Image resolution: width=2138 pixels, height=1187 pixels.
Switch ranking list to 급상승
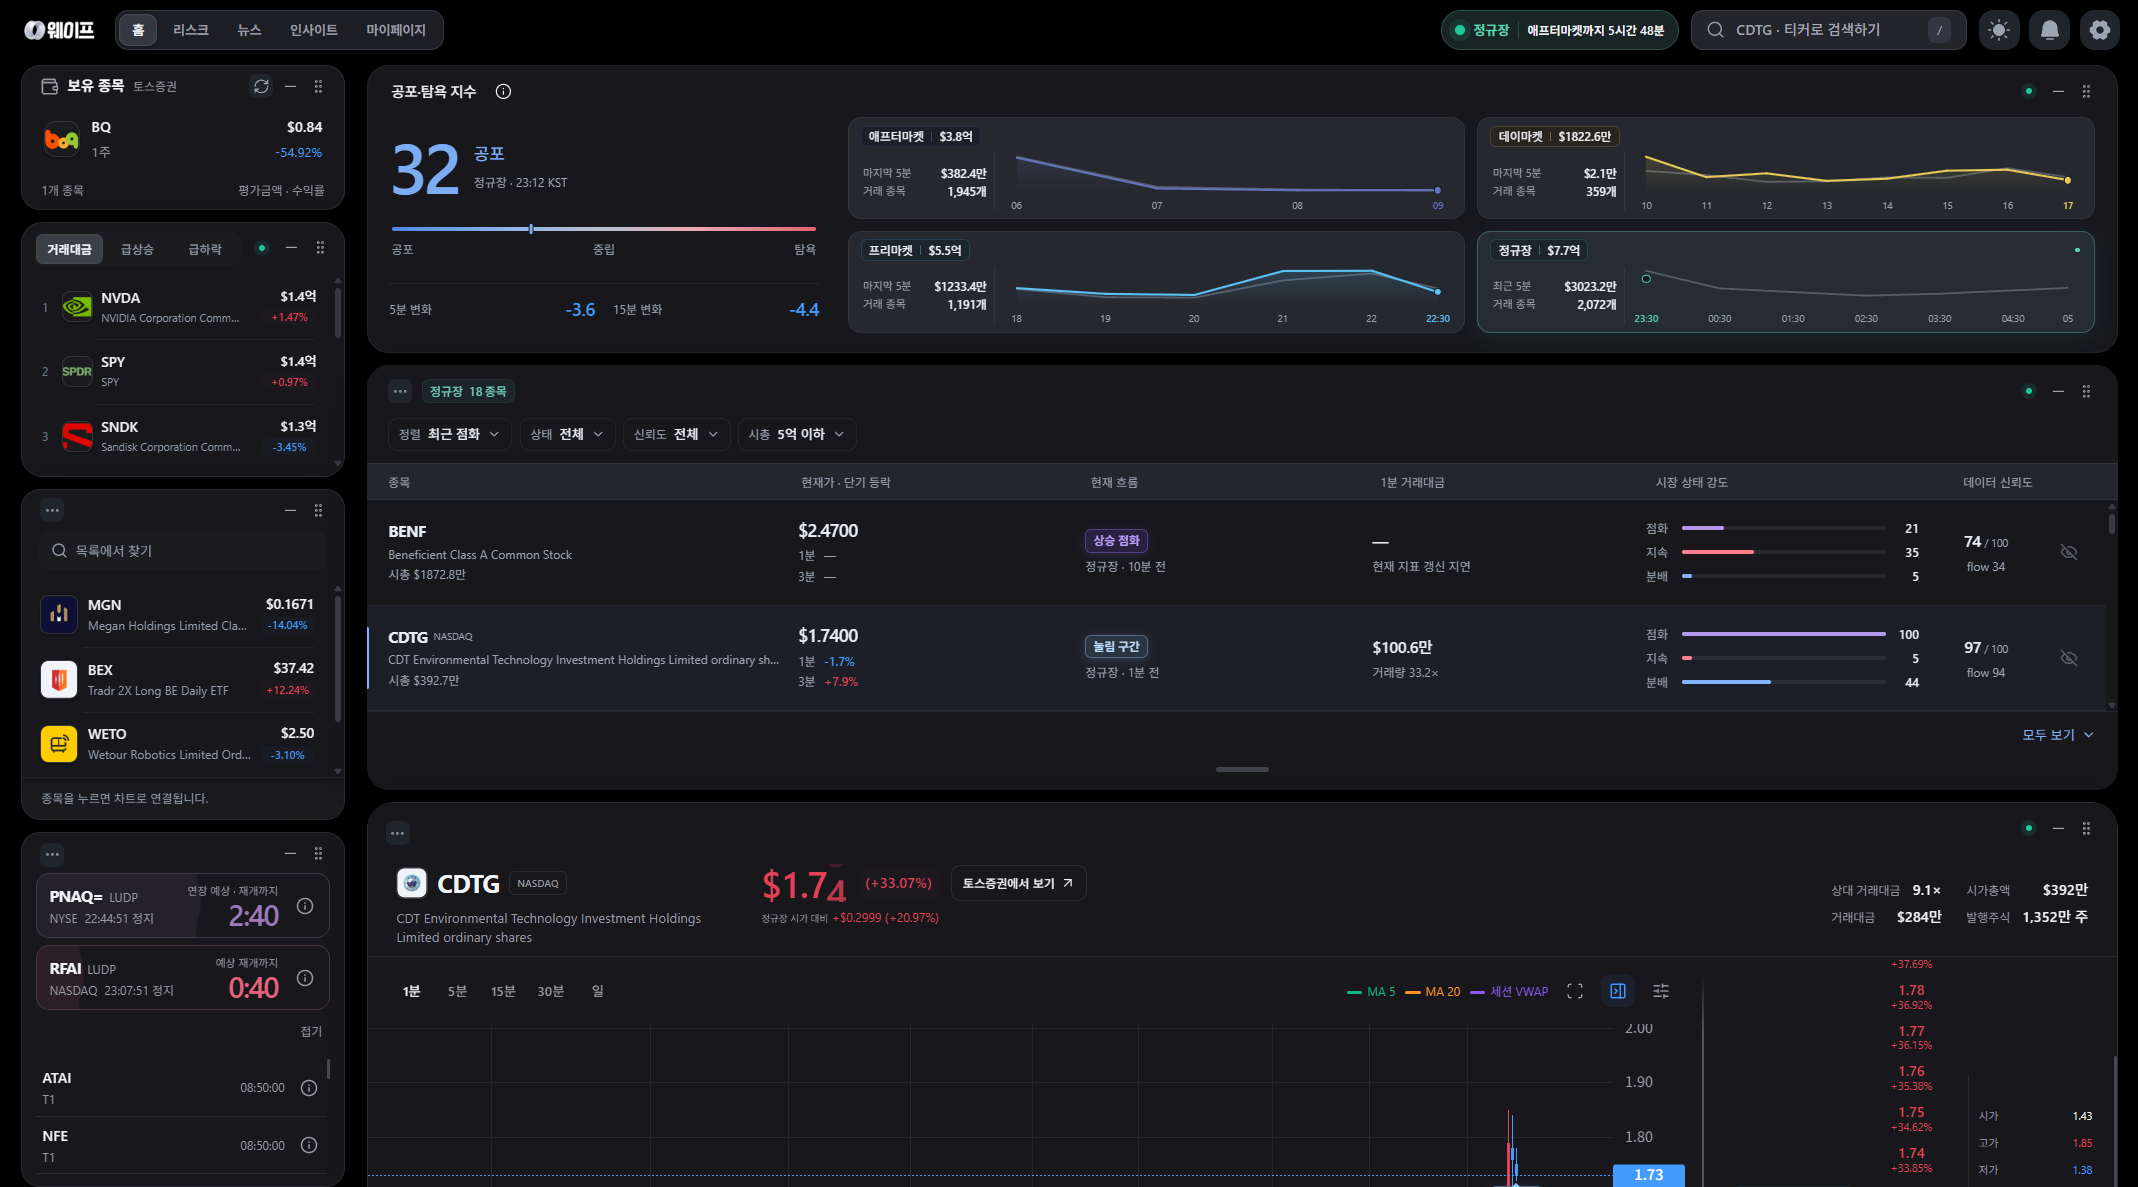(137, 249)
